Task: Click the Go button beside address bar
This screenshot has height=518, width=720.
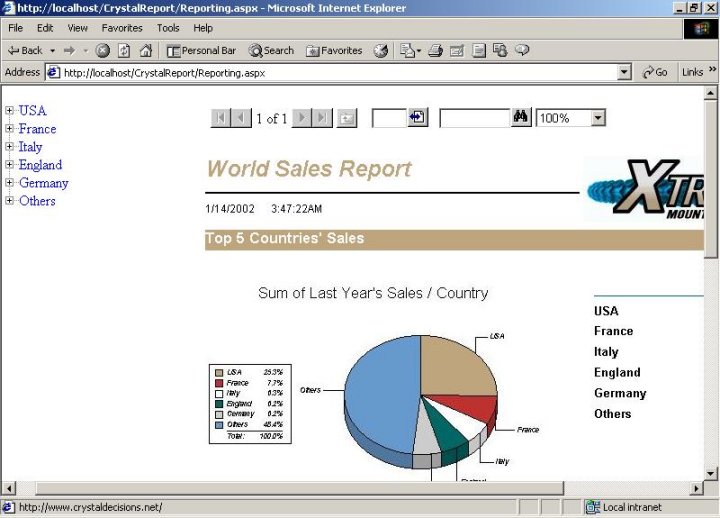Action: [x=656, y=72]
